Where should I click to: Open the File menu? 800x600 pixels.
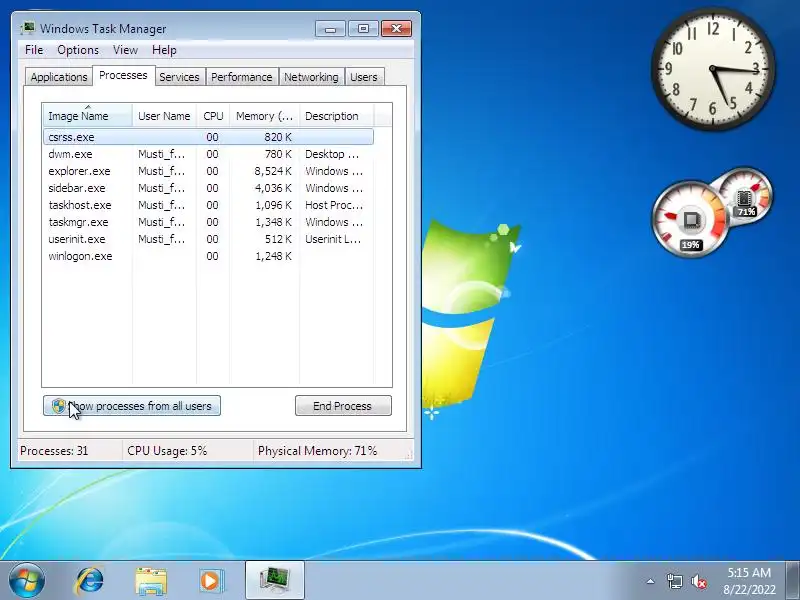[34, 49]
